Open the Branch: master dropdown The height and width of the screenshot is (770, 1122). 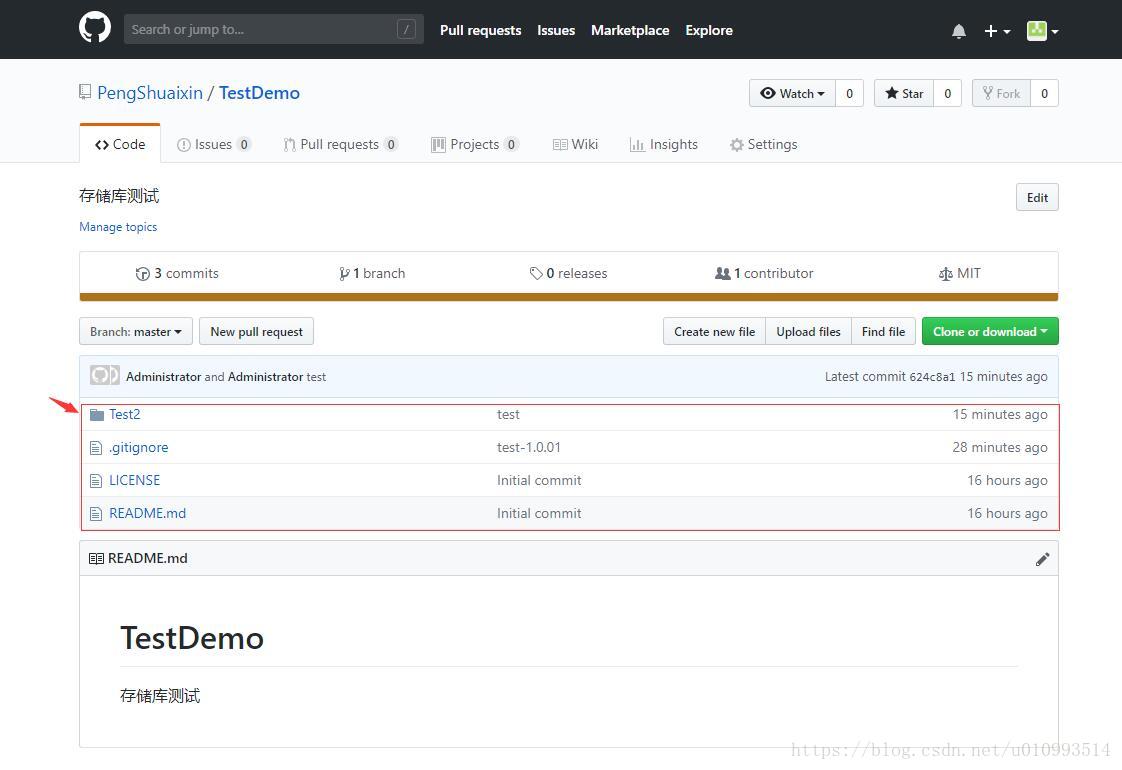click(136, 331)
